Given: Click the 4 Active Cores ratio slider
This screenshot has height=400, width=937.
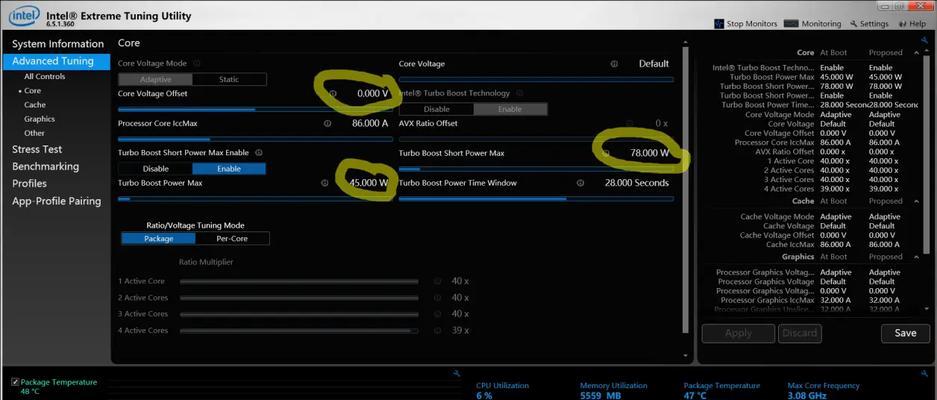Looking at the screenshot, I should click(299, 331).
